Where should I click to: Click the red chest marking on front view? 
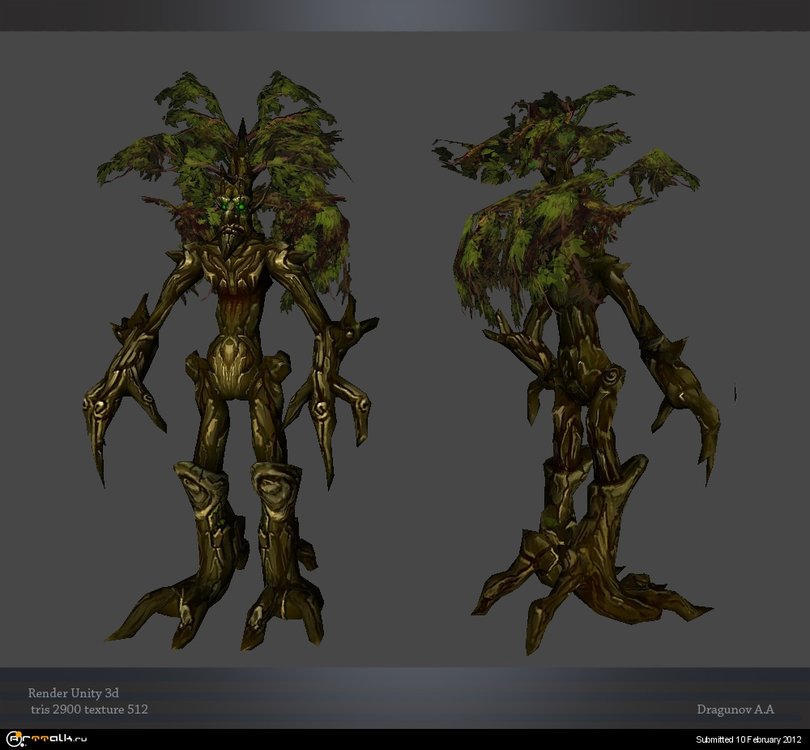233,290
